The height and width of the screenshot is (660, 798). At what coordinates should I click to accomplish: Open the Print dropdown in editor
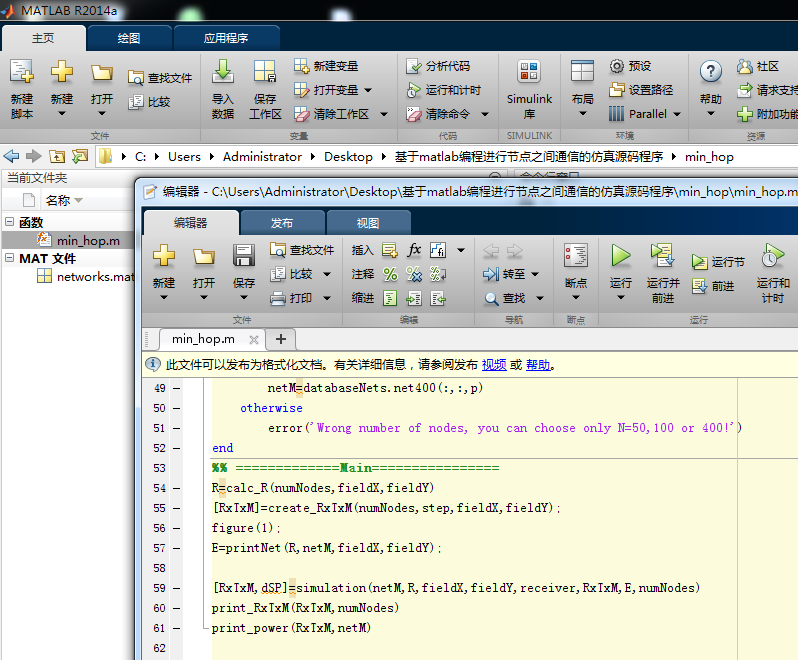[327, 298]
